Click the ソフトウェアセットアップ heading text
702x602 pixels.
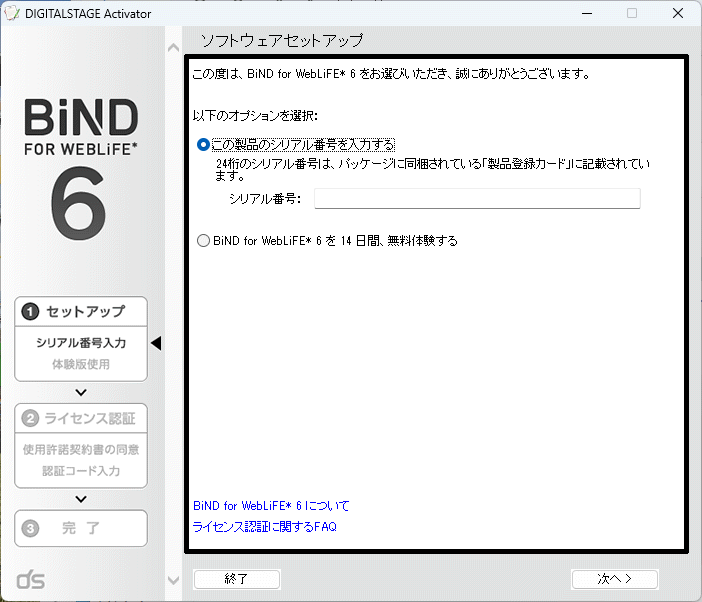tap(282, 41)
